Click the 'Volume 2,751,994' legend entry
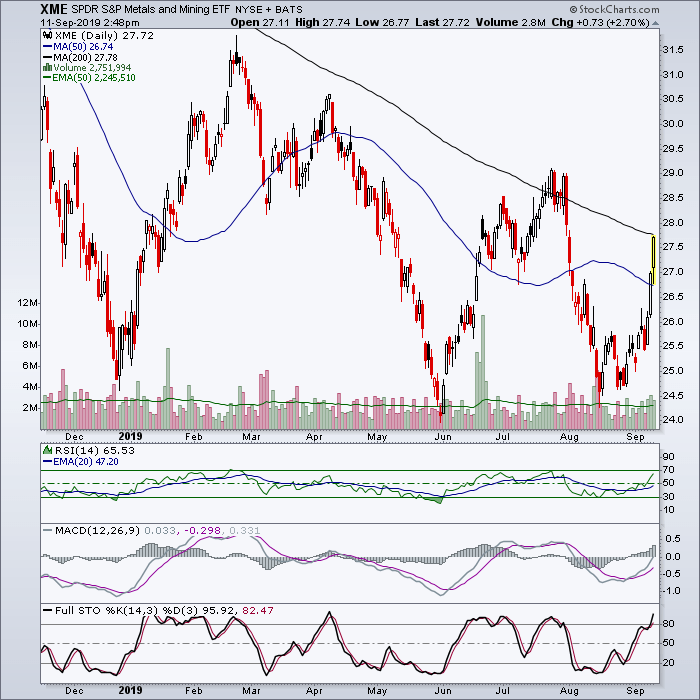The image size is (700, 700). [x=92, y=67]
